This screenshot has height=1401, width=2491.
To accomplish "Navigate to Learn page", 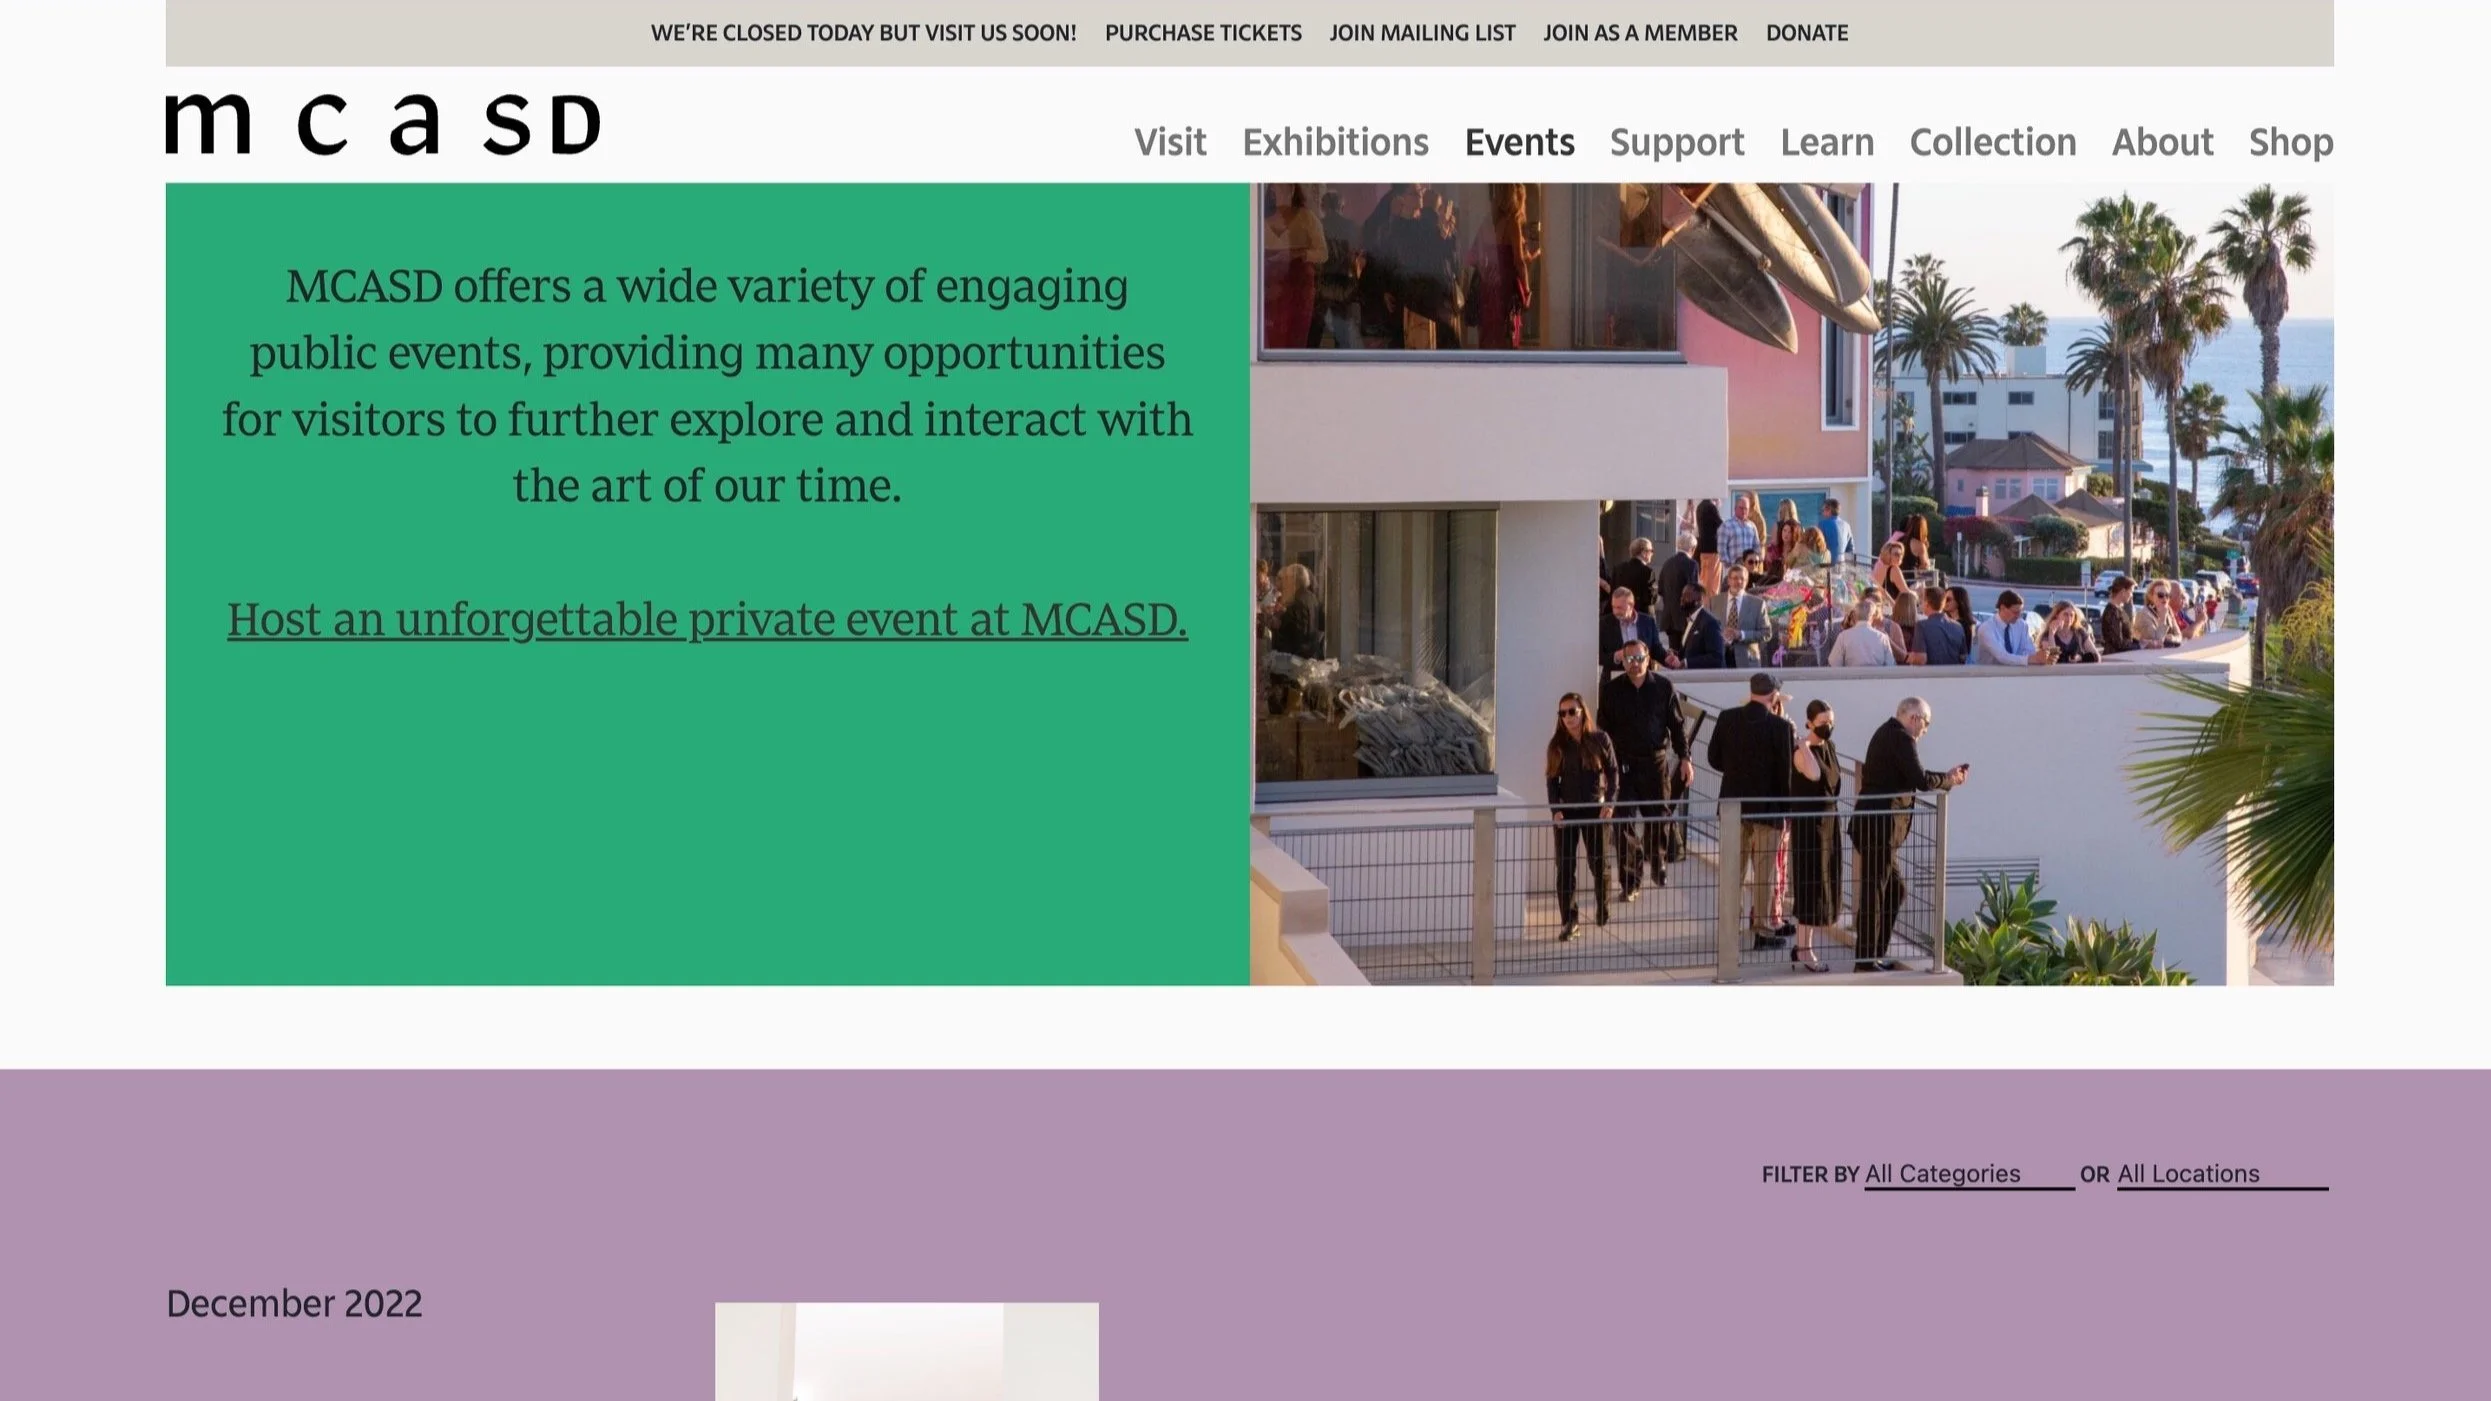I will click(x=1826, y=142).
